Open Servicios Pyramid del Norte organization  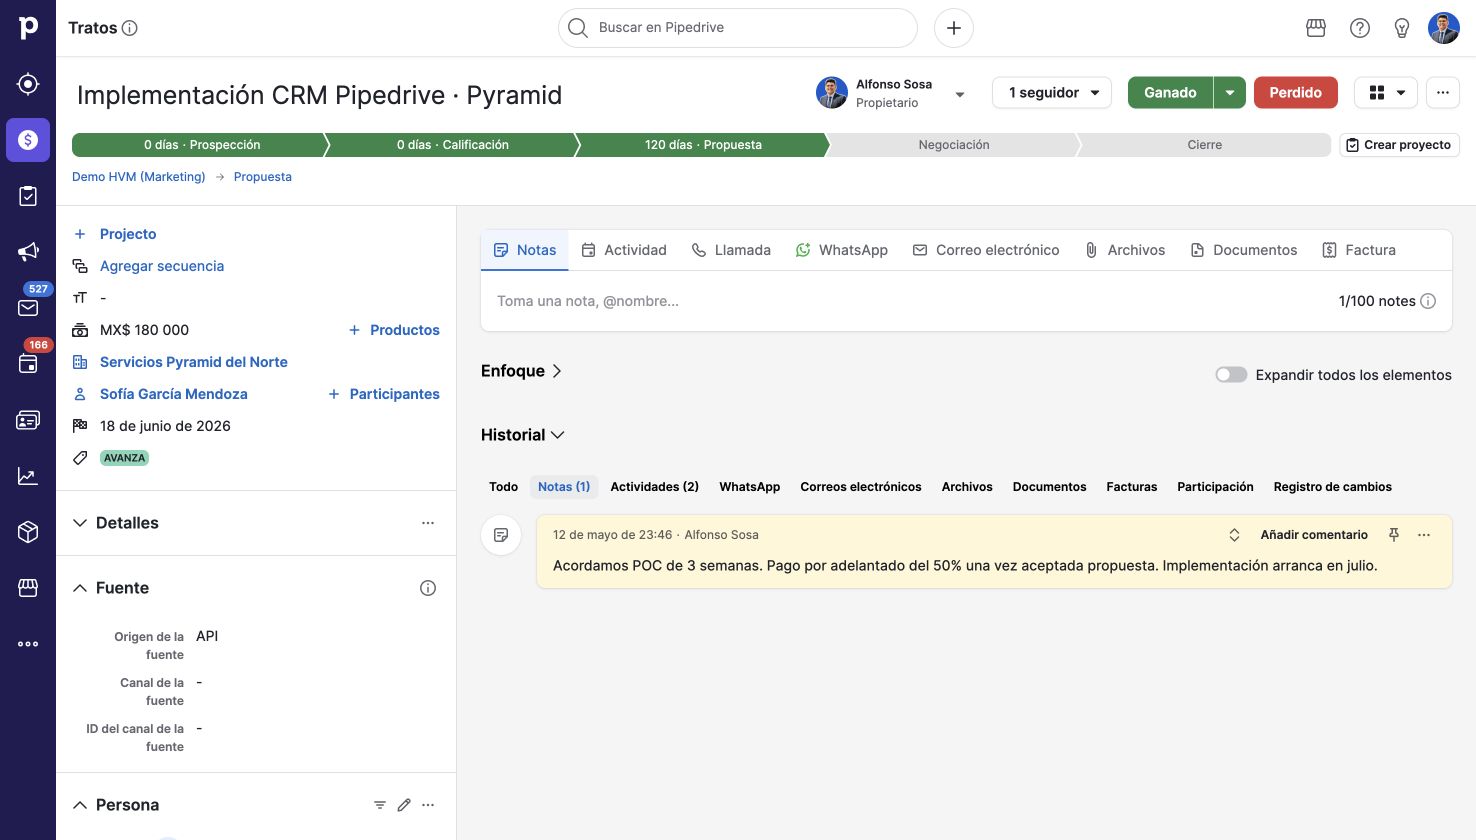click(x=194, y=362)
